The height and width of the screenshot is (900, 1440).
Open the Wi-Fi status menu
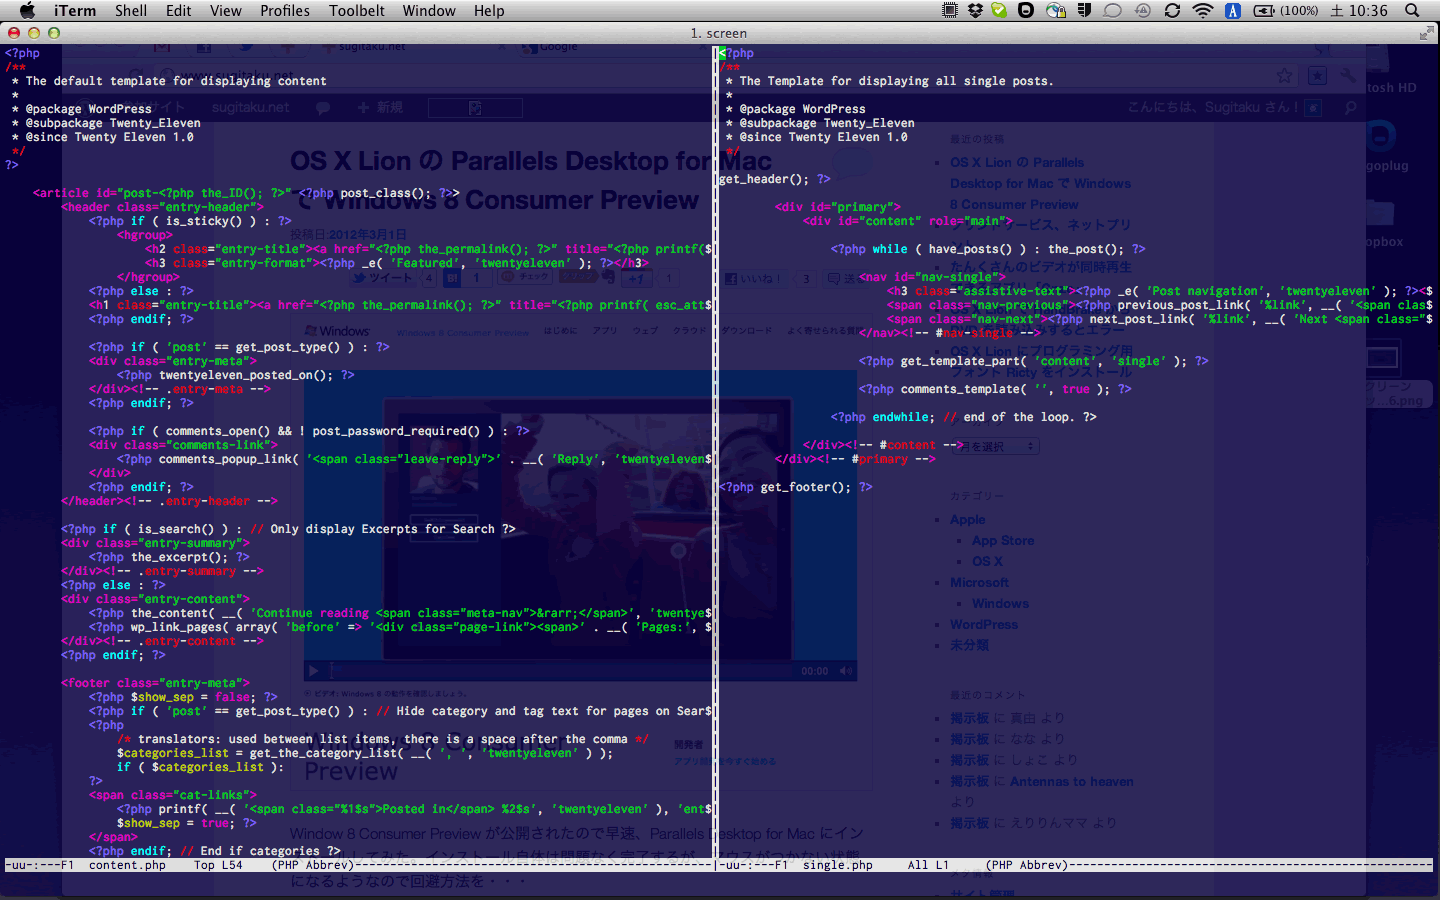[1203, 11]
